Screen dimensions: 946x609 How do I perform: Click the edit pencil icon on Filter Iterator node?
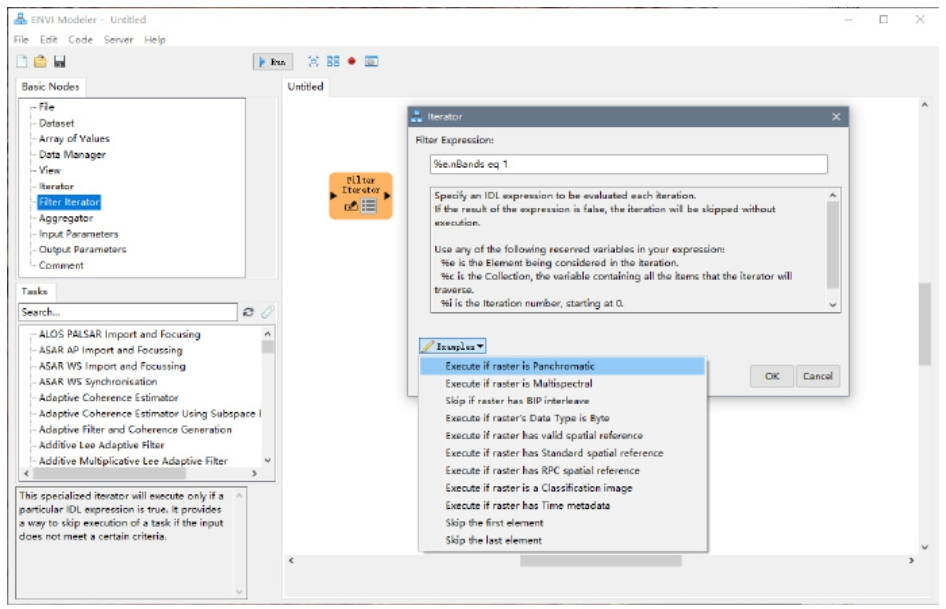pos(351,206)
